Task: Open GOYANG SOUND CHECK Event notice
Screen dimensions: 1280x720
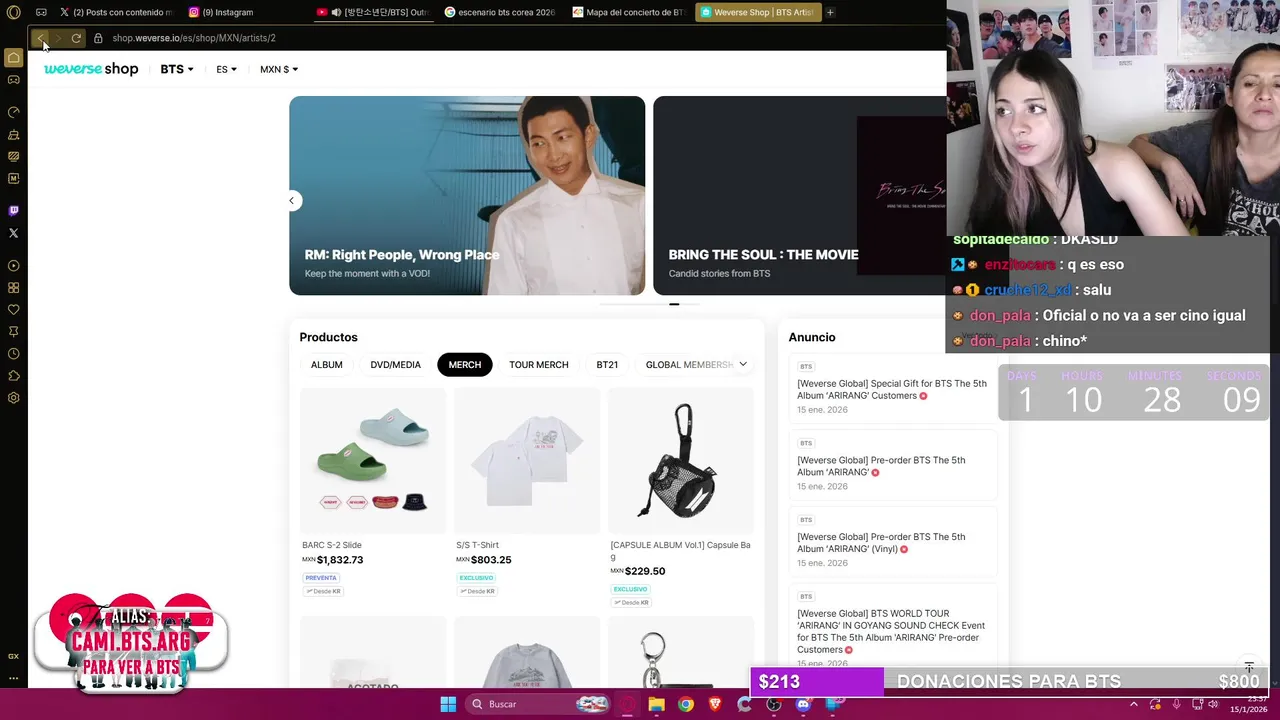Action: pyautogui.click(x=891, y=631)
